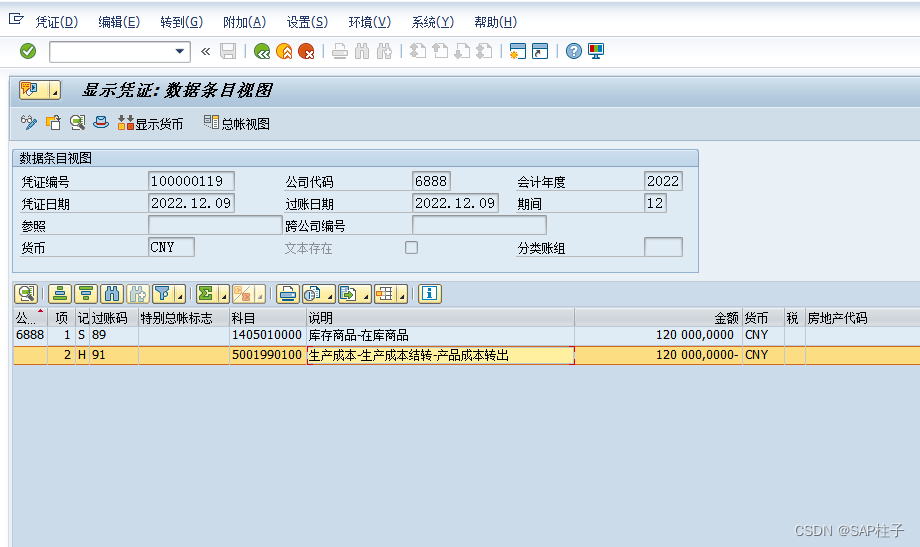The image size is (920, 547).
Task: Click the ALV grid Print icon
Action: pyautogui.click(x=288, y=293)
